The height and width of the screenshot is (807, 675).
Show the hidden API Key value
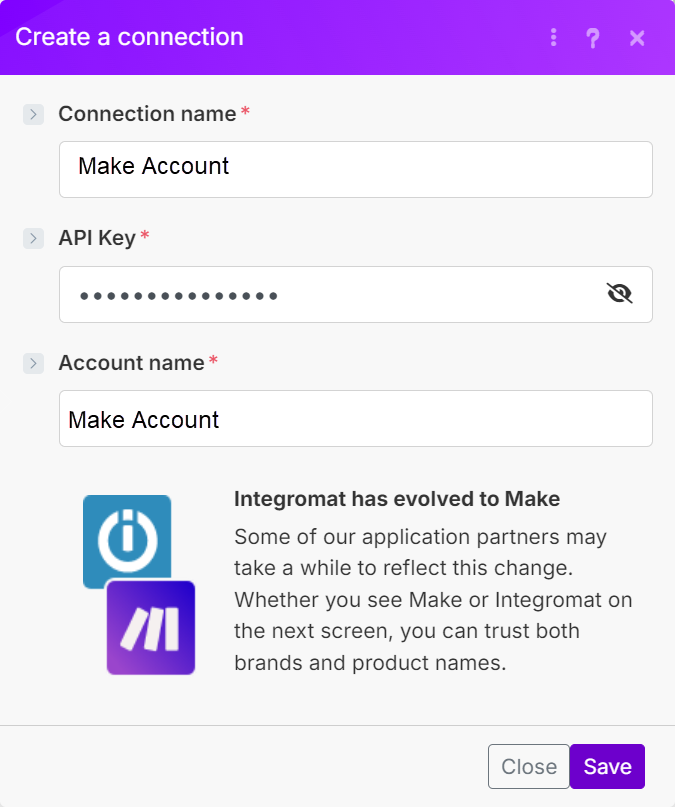[x=620, y=293]
